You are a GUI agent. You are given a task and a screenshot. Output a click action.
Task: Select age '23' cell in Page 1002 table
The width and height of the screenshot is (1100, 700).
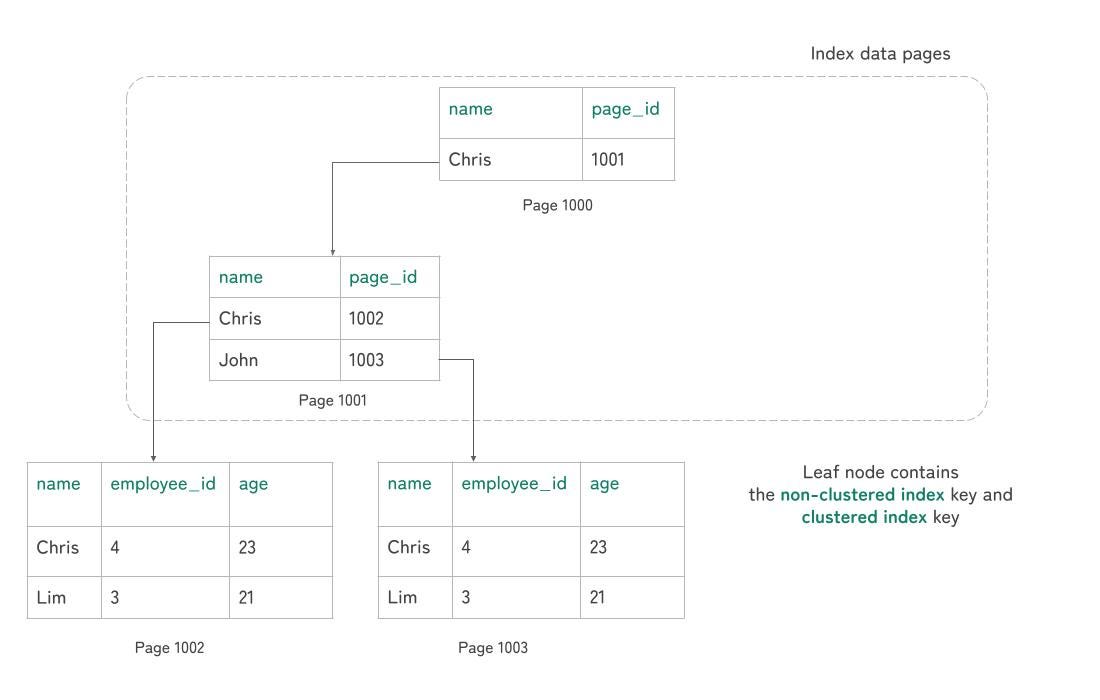click(281, 551)
